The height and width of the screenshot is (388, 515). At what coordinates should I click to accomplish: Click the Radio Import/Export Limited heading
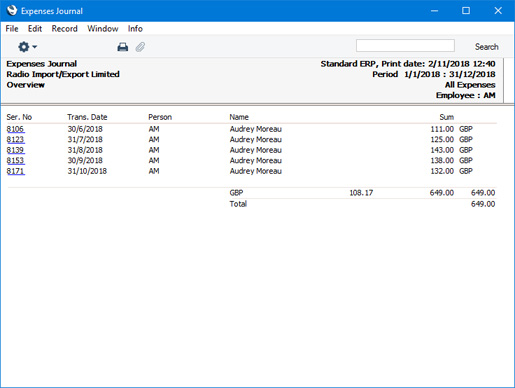tap(63, 74)
